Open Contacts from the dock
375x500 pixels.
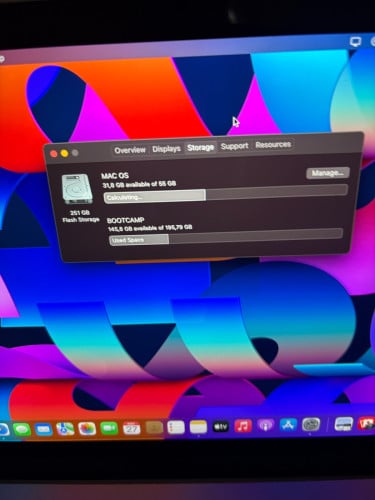[x=154, y=428]
